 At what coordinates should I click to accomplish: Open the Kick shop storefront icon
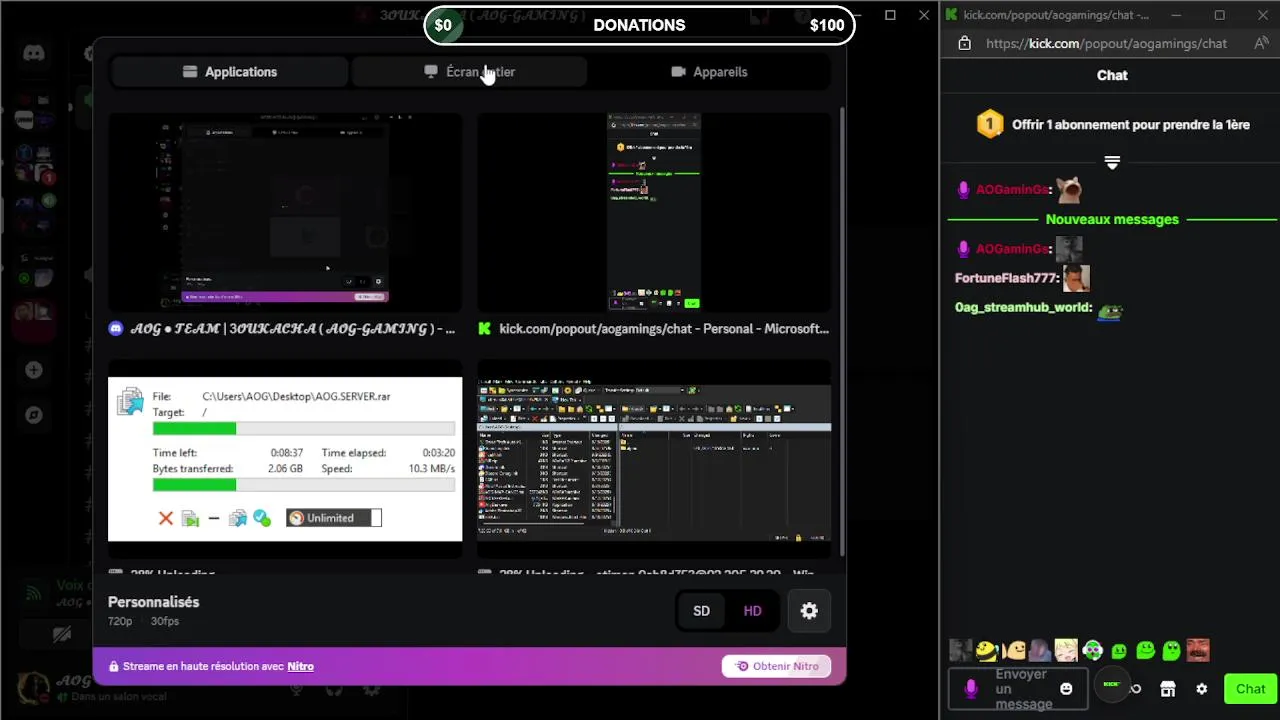click(1167, 689)
